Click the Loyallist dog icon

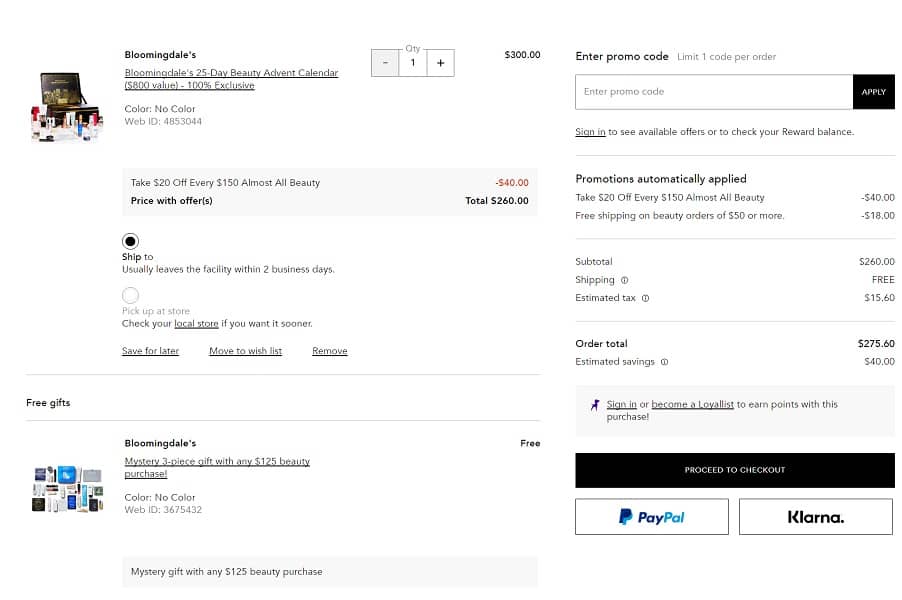tap(595, 405)
